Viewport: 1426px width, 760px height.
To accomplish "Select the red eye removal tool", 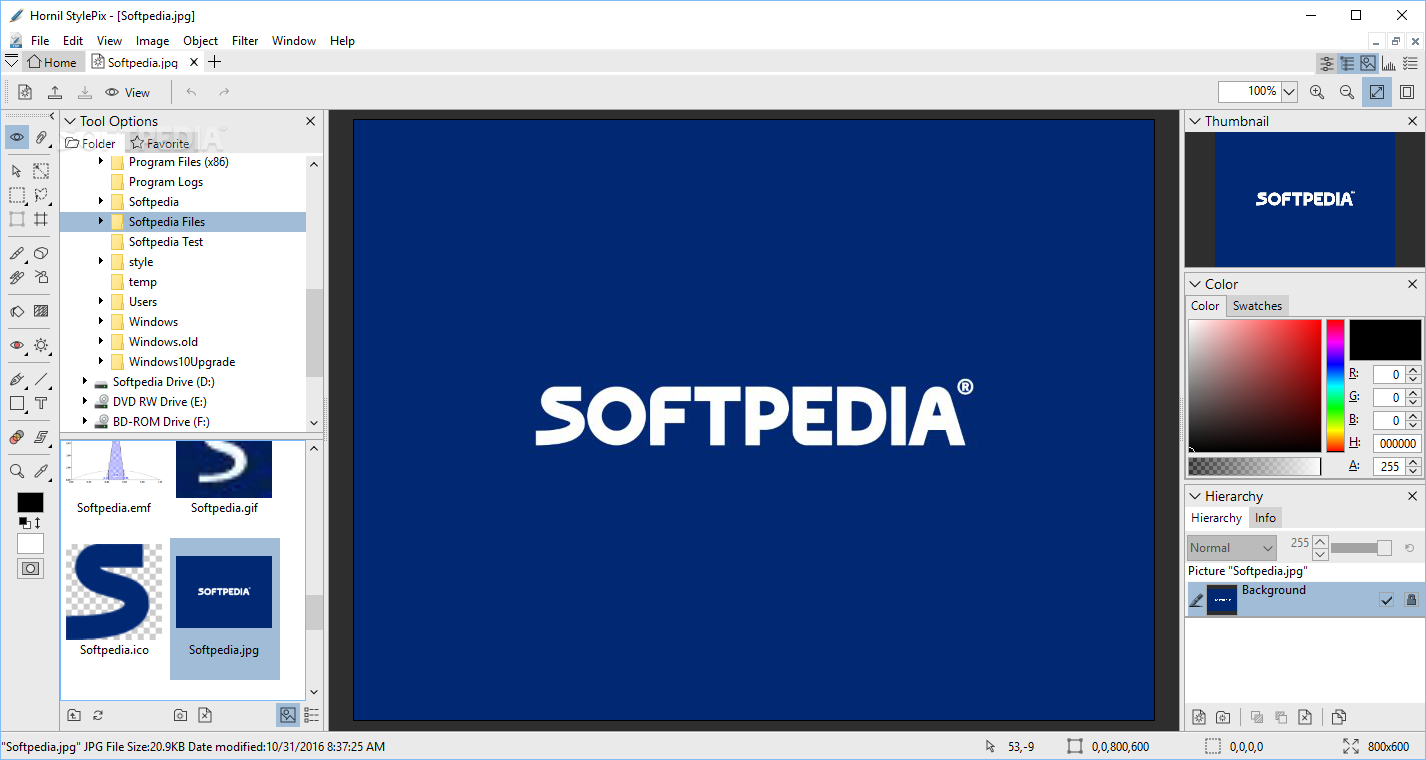I will pyautogui.click(x=17, y=345).
